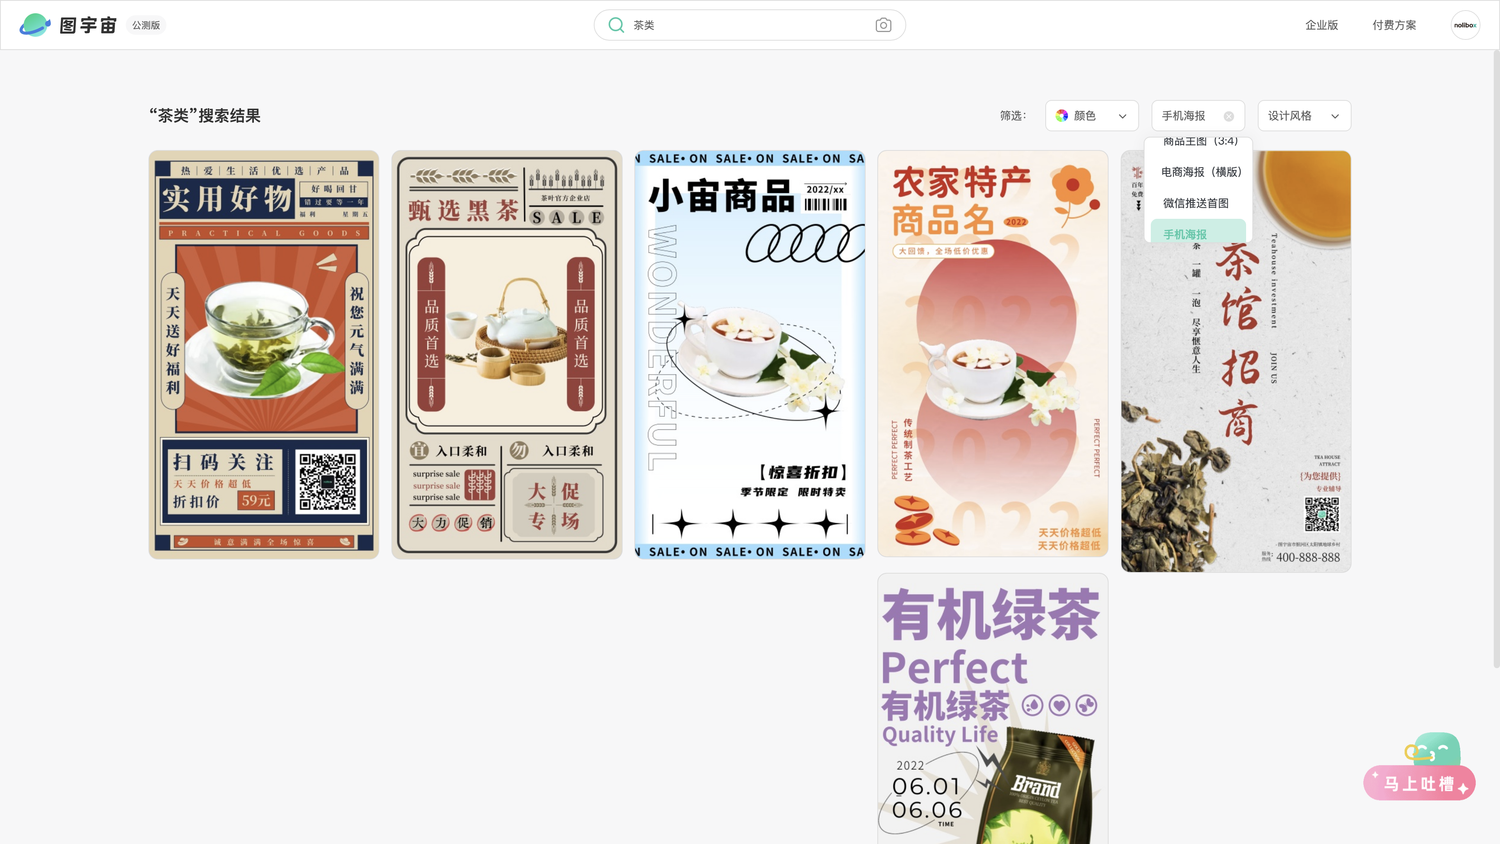Toggle the 手机海报 type dropdown
Screen dimensions: 1500x844
point(1198,116)
